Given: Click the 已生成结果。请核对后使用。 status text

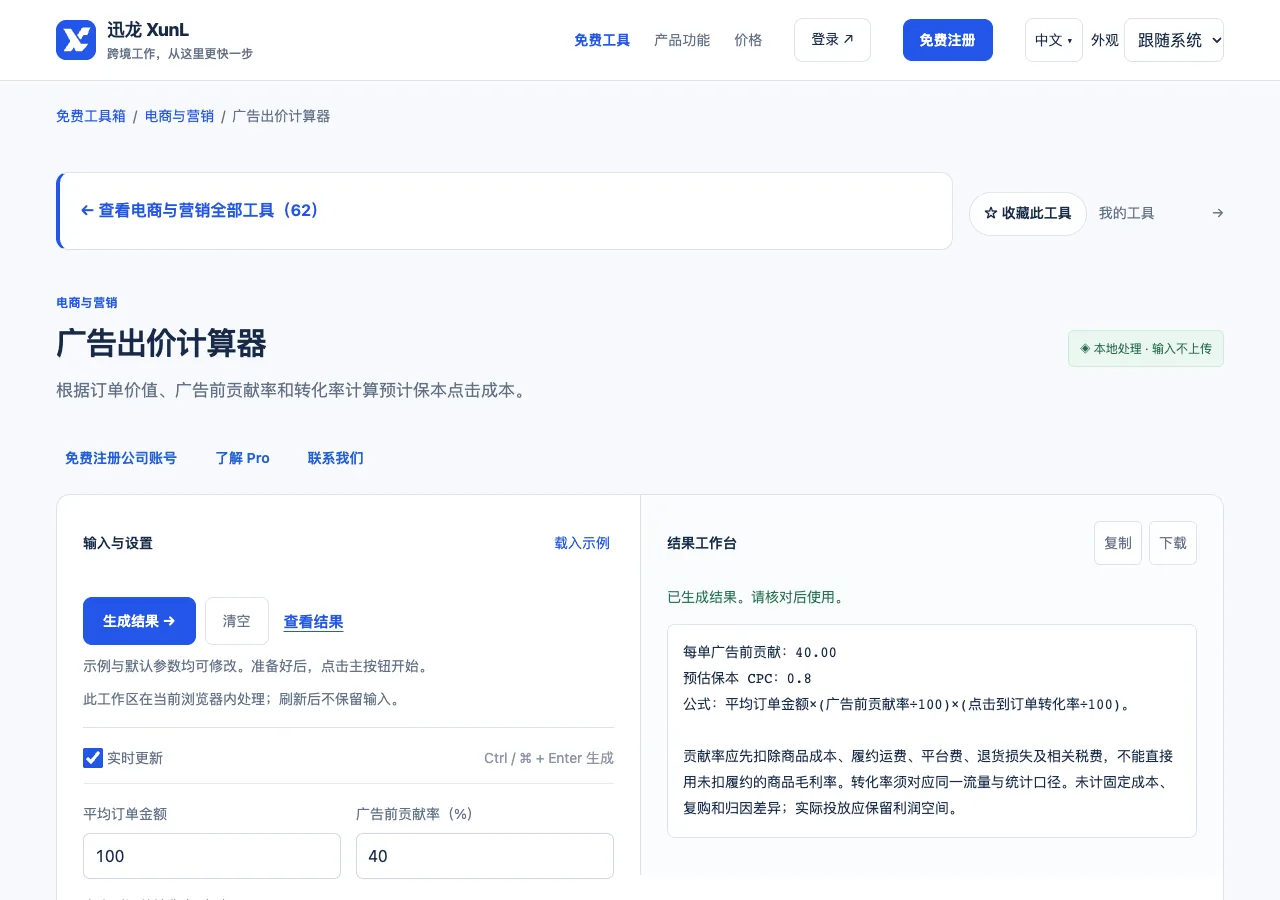Looking at the screenshot, I should [x=757, y=597].
